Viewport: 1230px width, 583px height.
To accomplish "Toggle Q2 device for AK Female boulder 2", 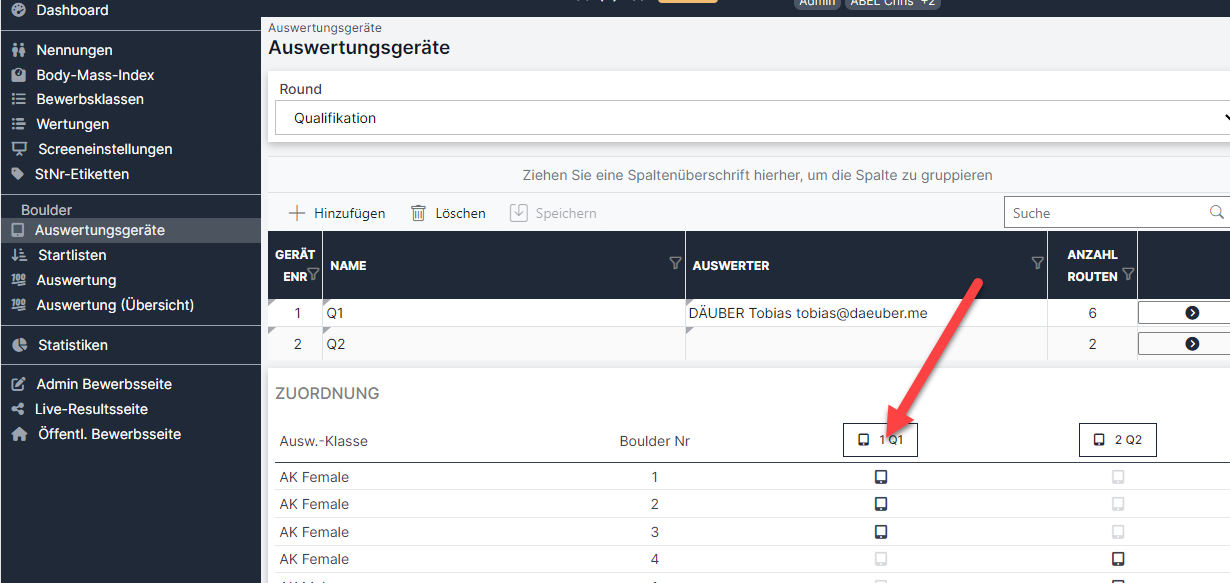I will [x=1118, y=504].
